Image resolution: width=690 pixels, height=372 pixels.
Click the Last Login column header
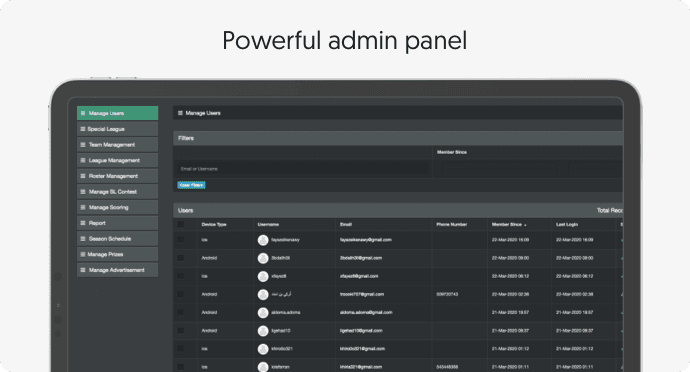tap(567, 225)
